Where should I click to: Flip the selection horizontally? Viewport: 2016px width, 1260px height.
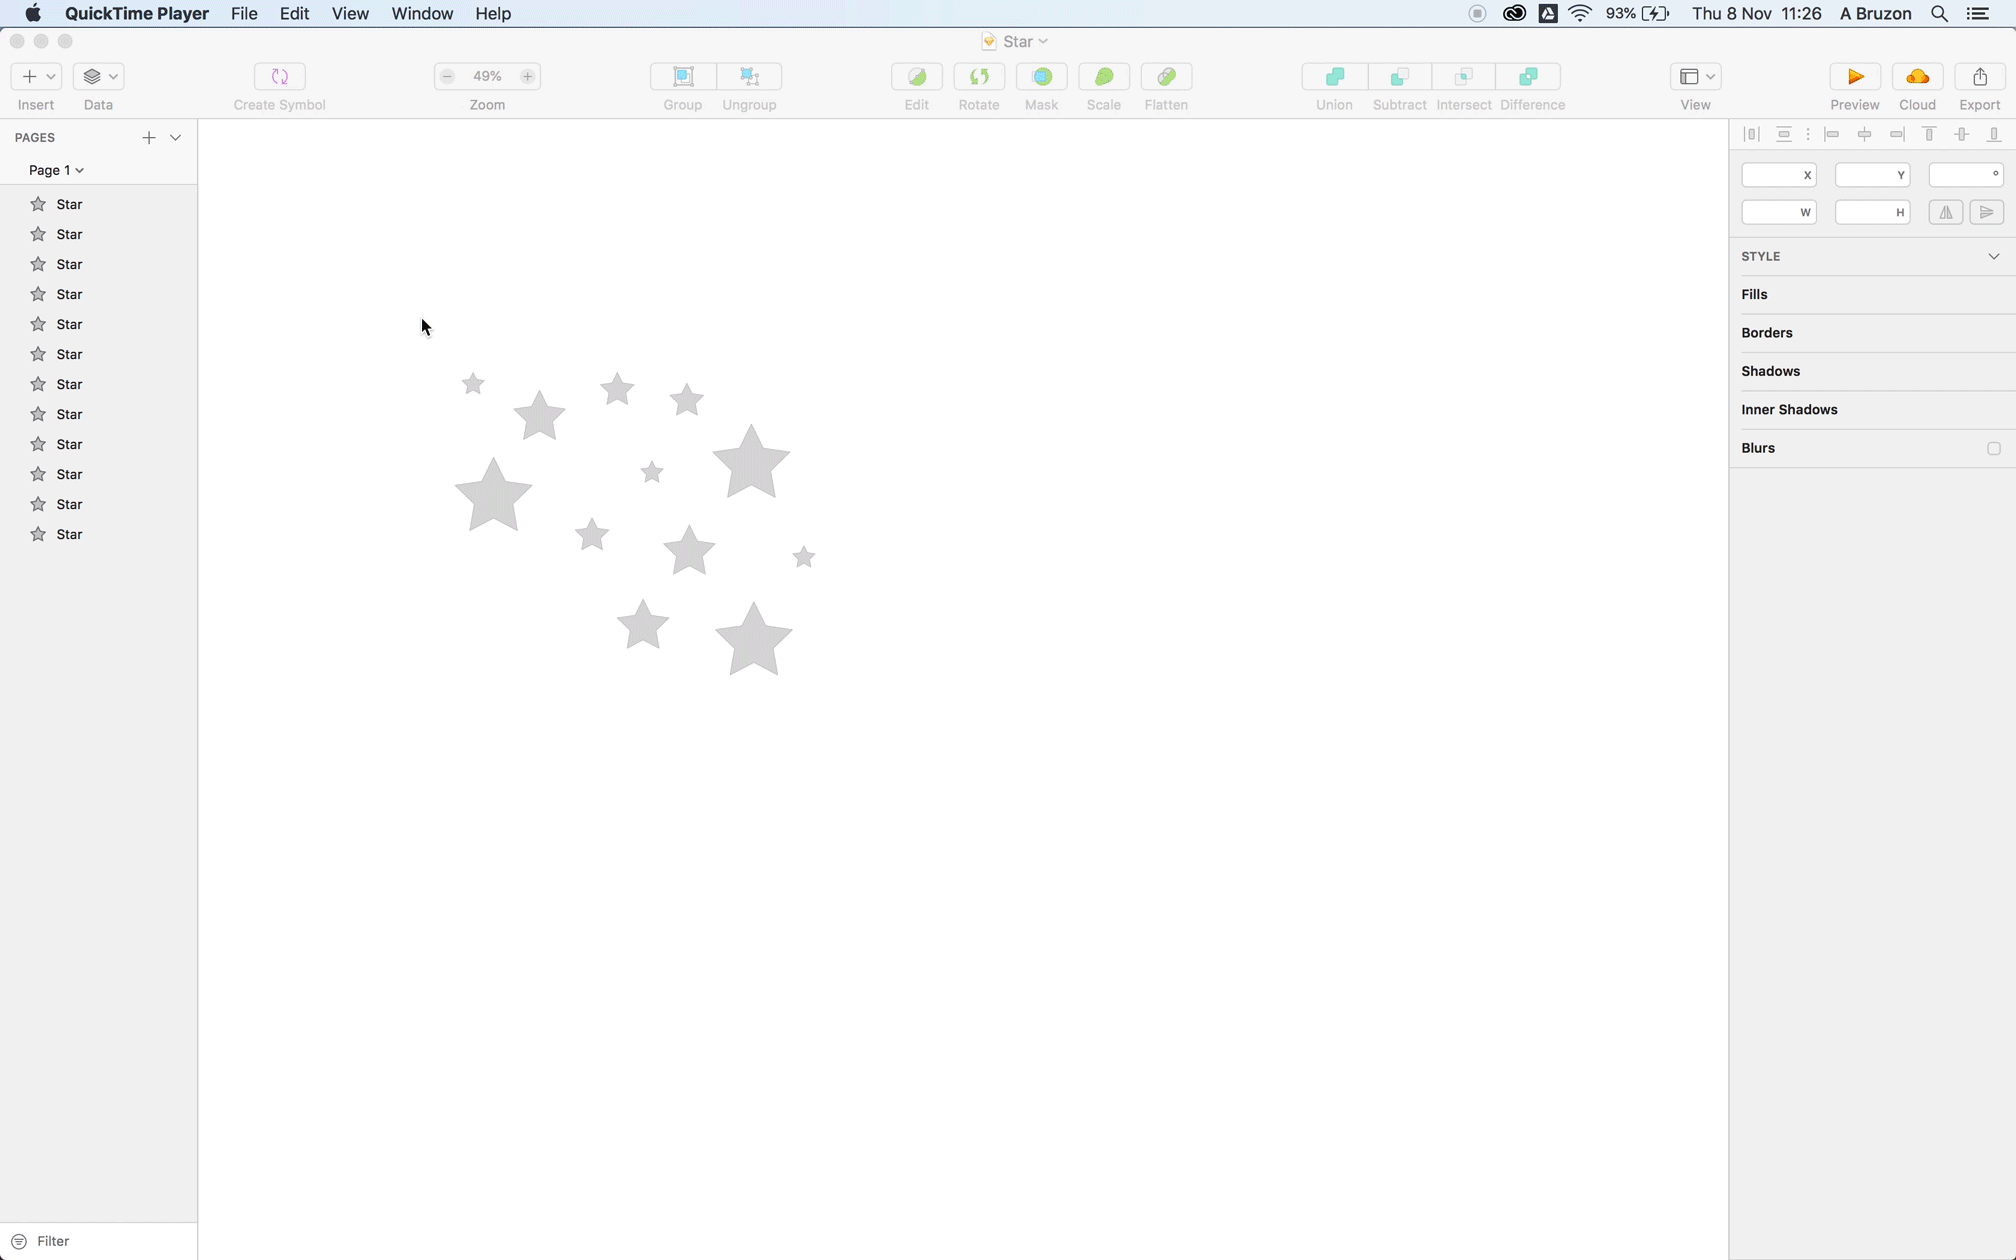tap(1946, 212)
